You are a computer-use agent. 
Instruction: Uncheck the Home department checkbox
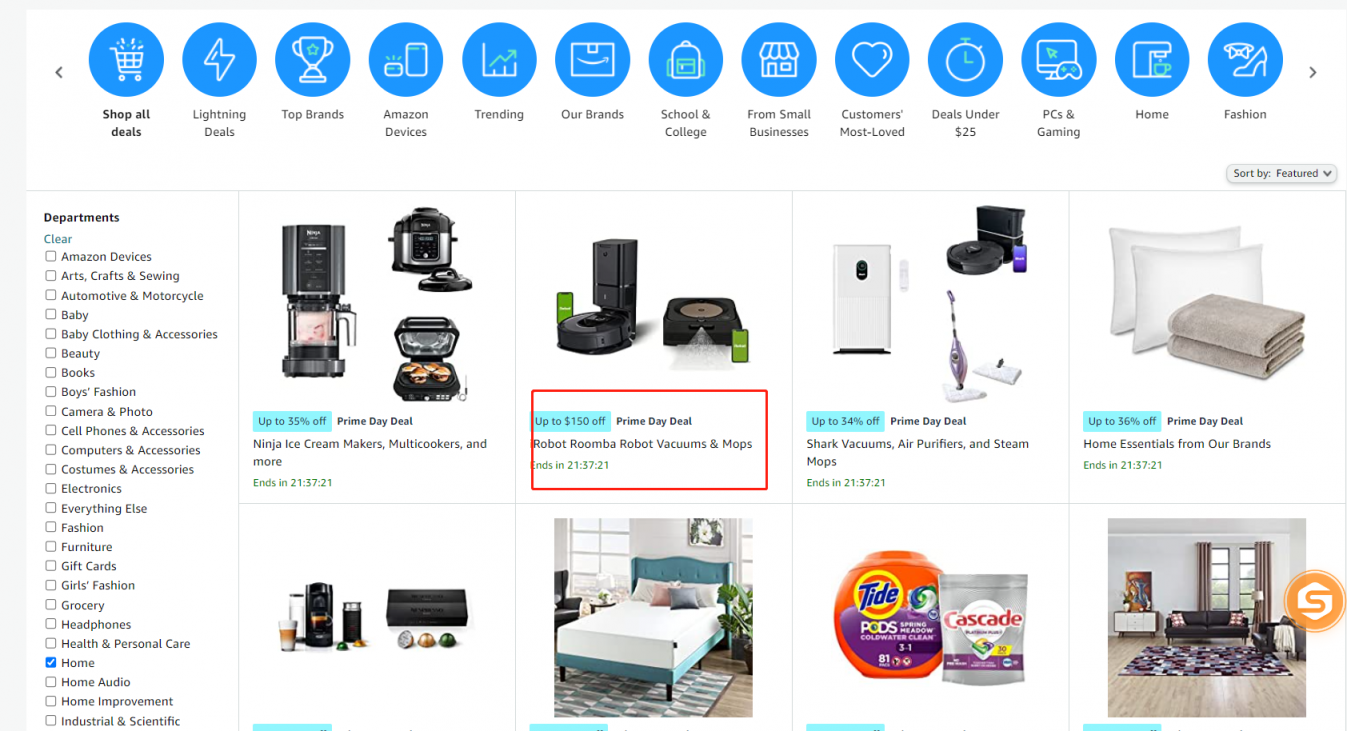(x=51, y=662)
